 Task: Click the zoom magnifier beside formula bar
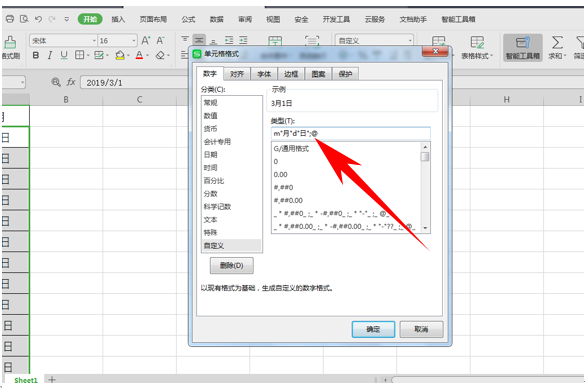click(x=56, y=82)
